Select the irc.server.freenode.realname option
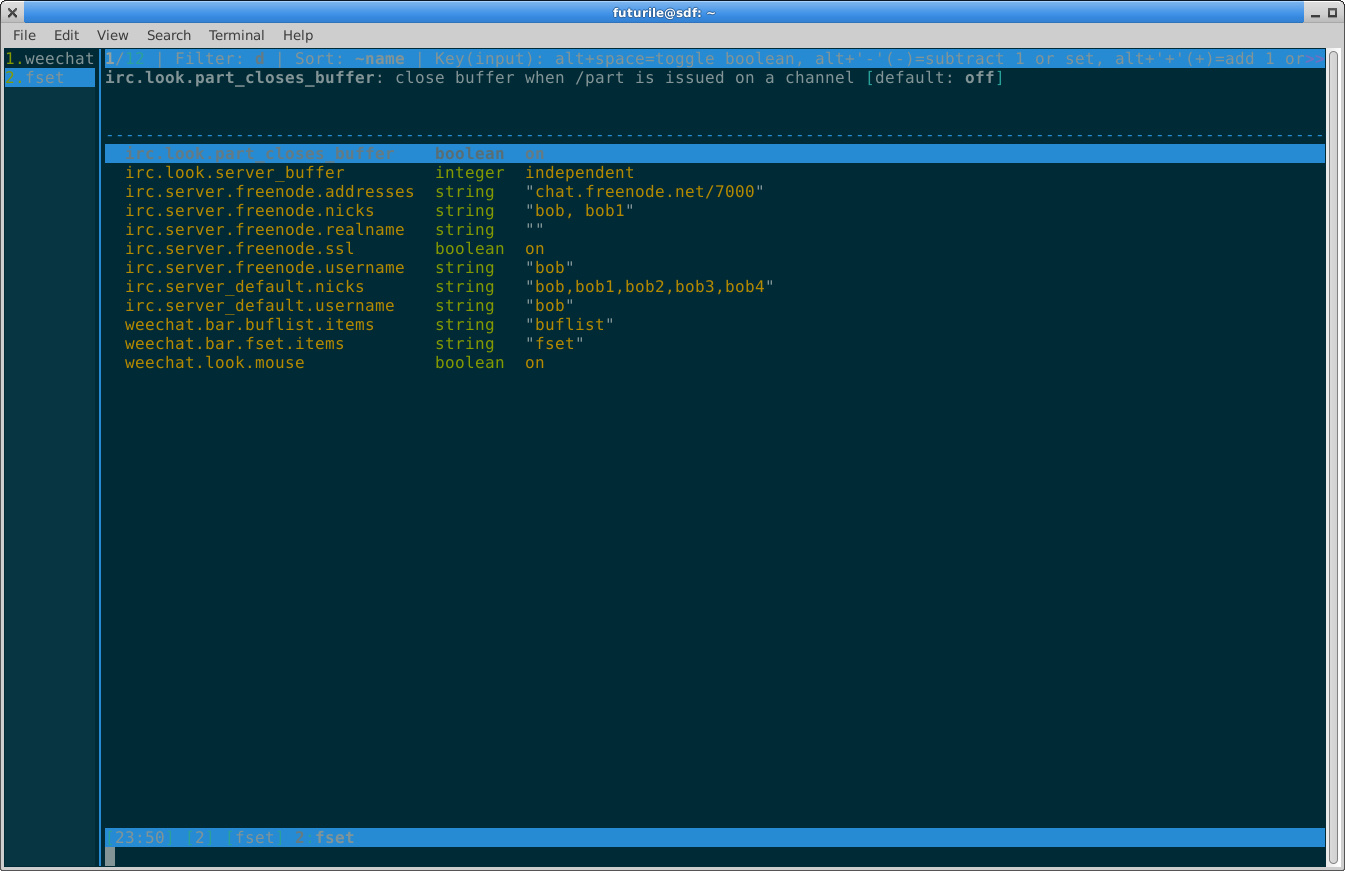The width and height of the screenshot is (1345, 871). click(265, 230)
